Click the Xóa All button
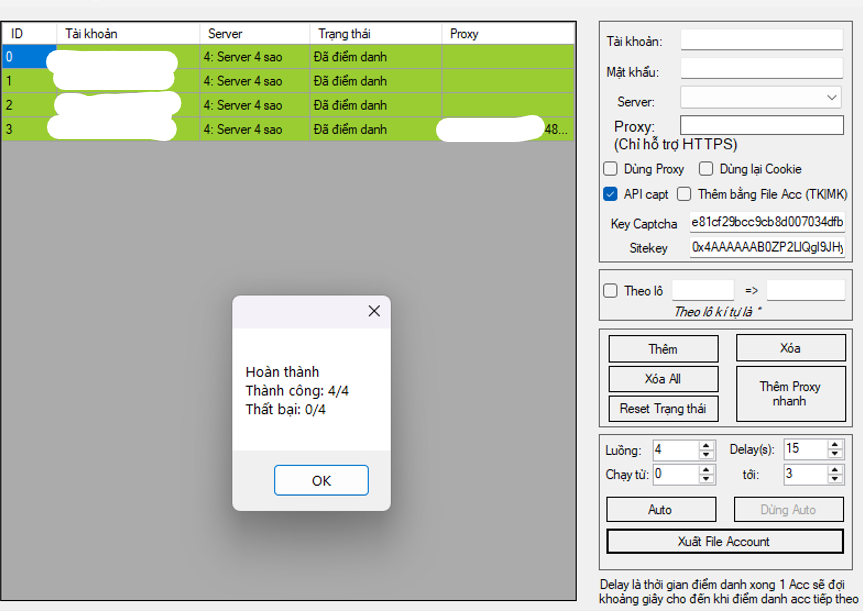 click(x=662, y=379)
